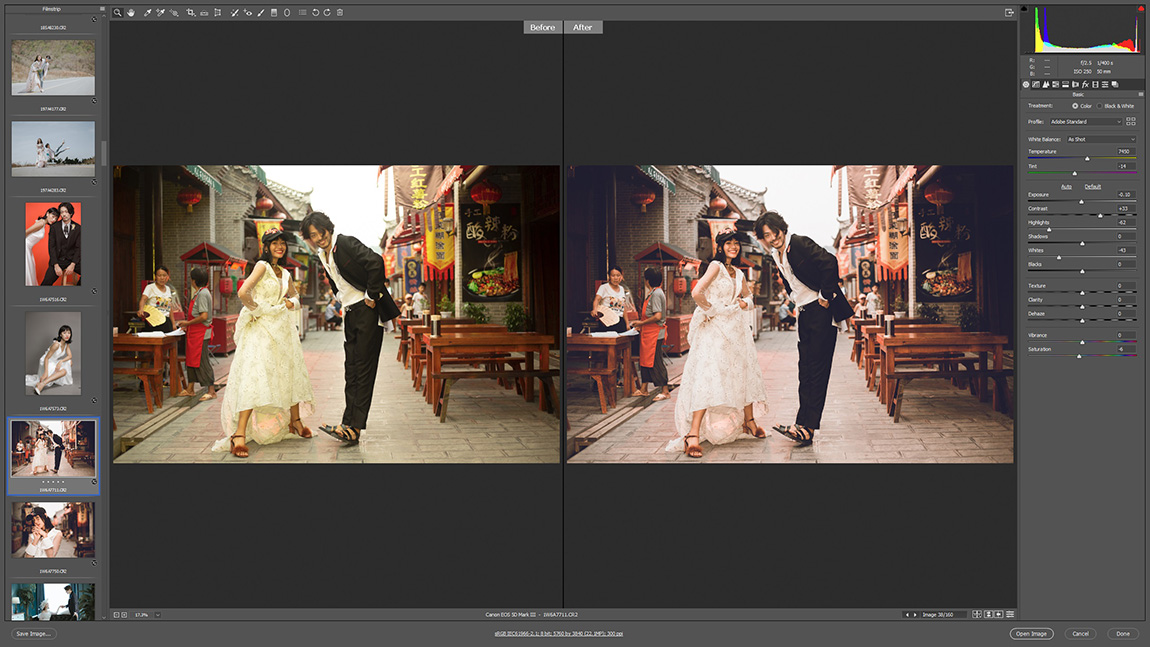Image resolution: width=1150 pixels, height=647 pixels.
Task: Open the Lens Corrections panel tab
Action: [1075, 84]
